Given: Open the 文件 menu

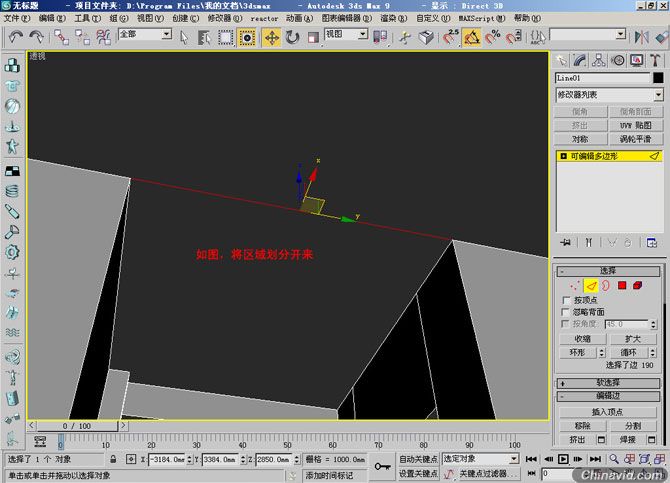Looking at the screenshot, I should [17, 18].
